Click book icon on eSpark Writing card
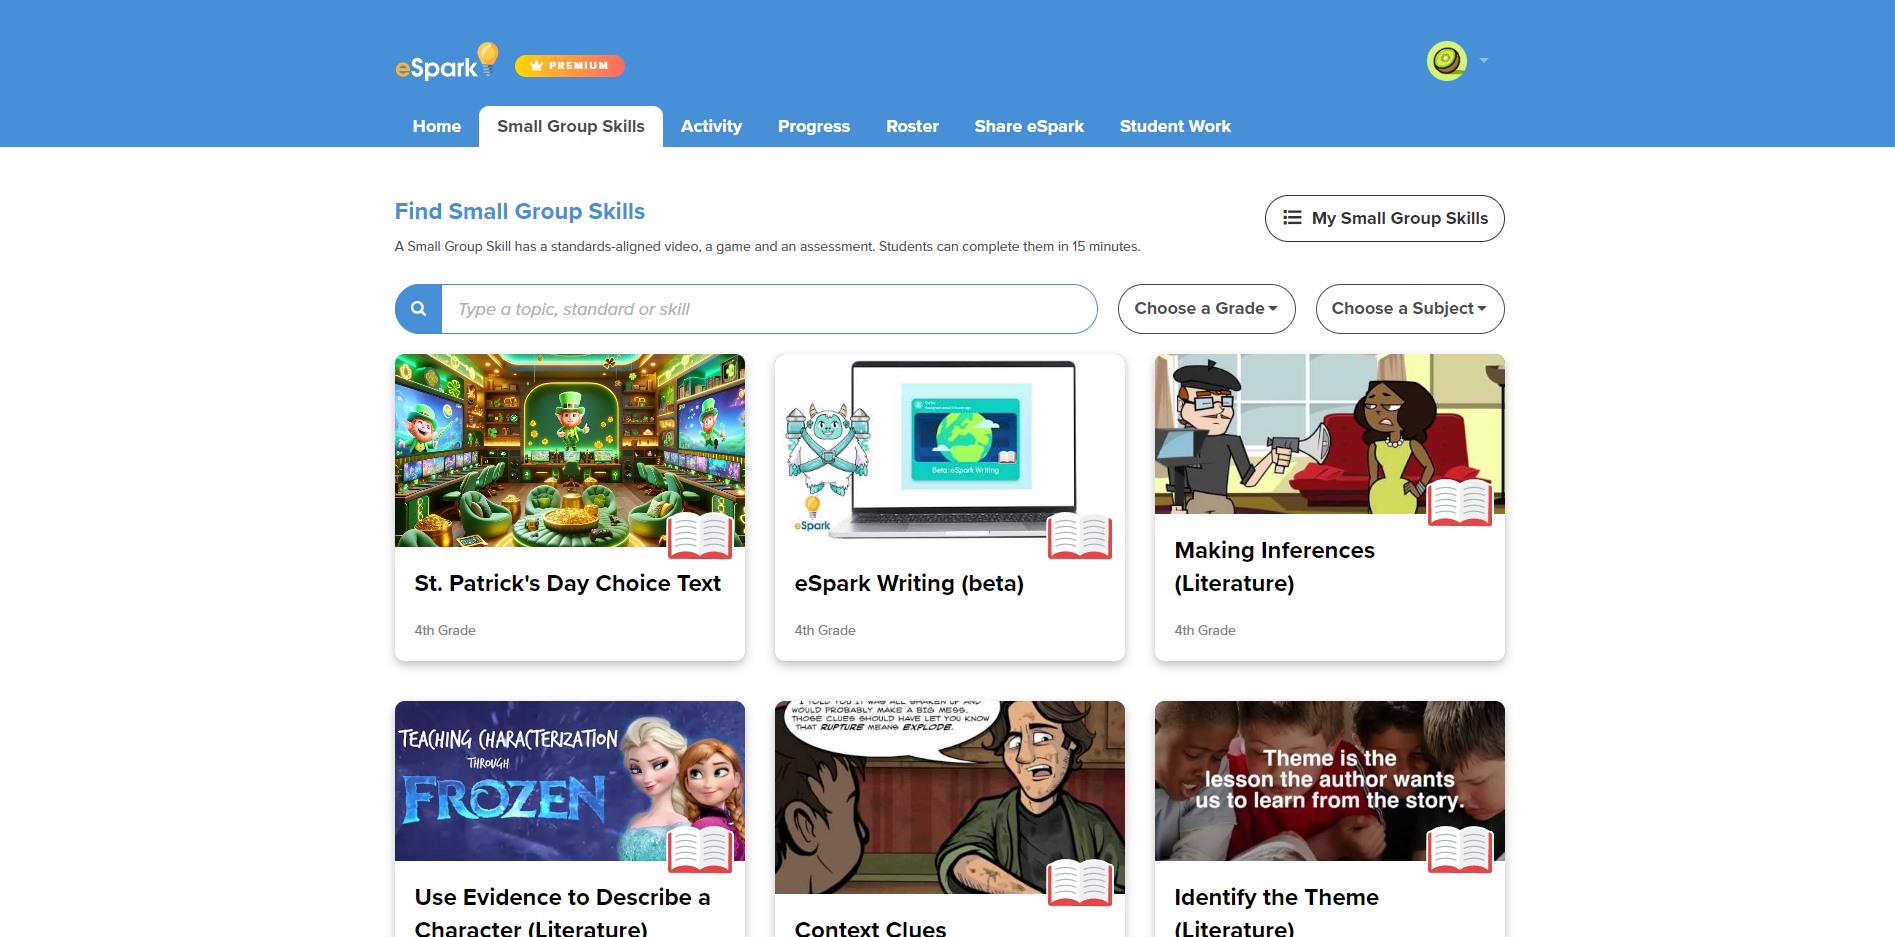Screen dimensions: 1895x937 (1080, 535)
